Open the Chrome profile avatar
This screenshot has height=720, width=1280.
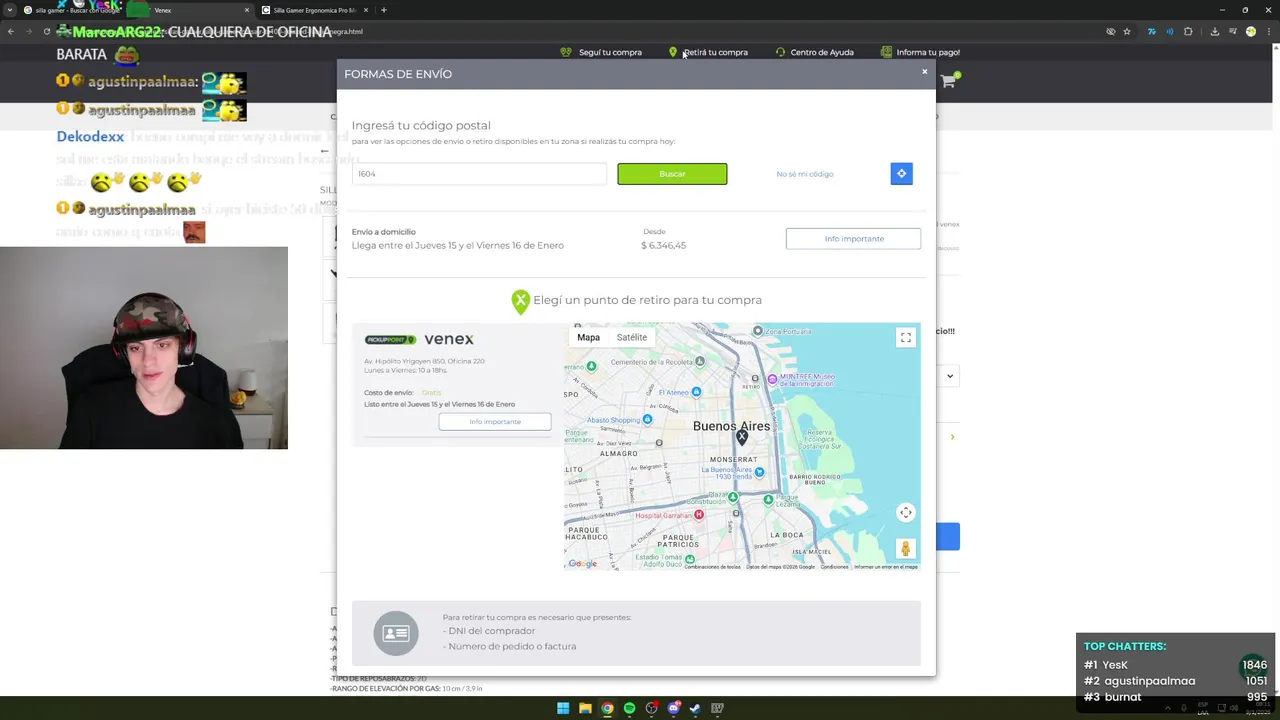(1251, 31)
